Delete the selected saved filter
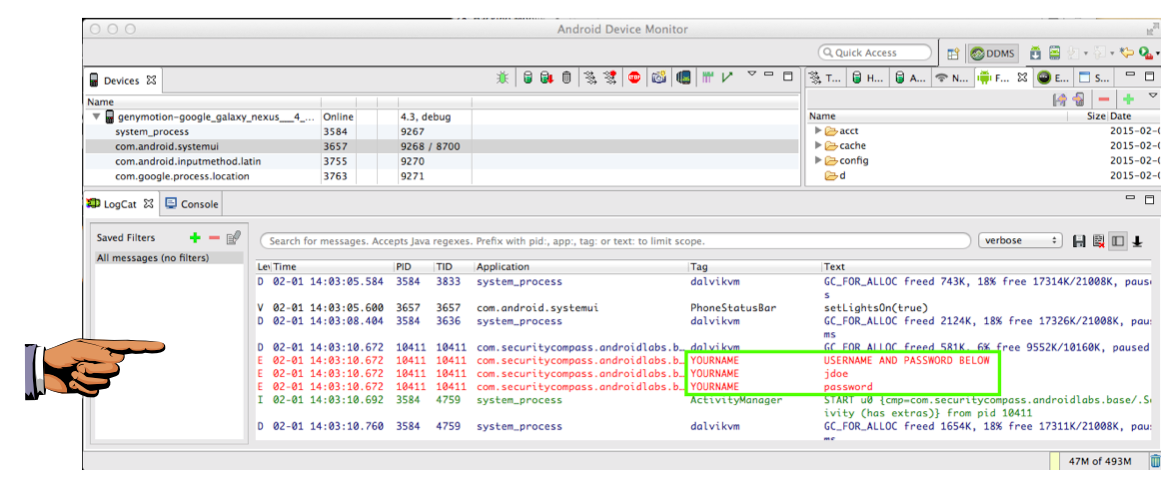The image size is (1169, 482). 214,238
